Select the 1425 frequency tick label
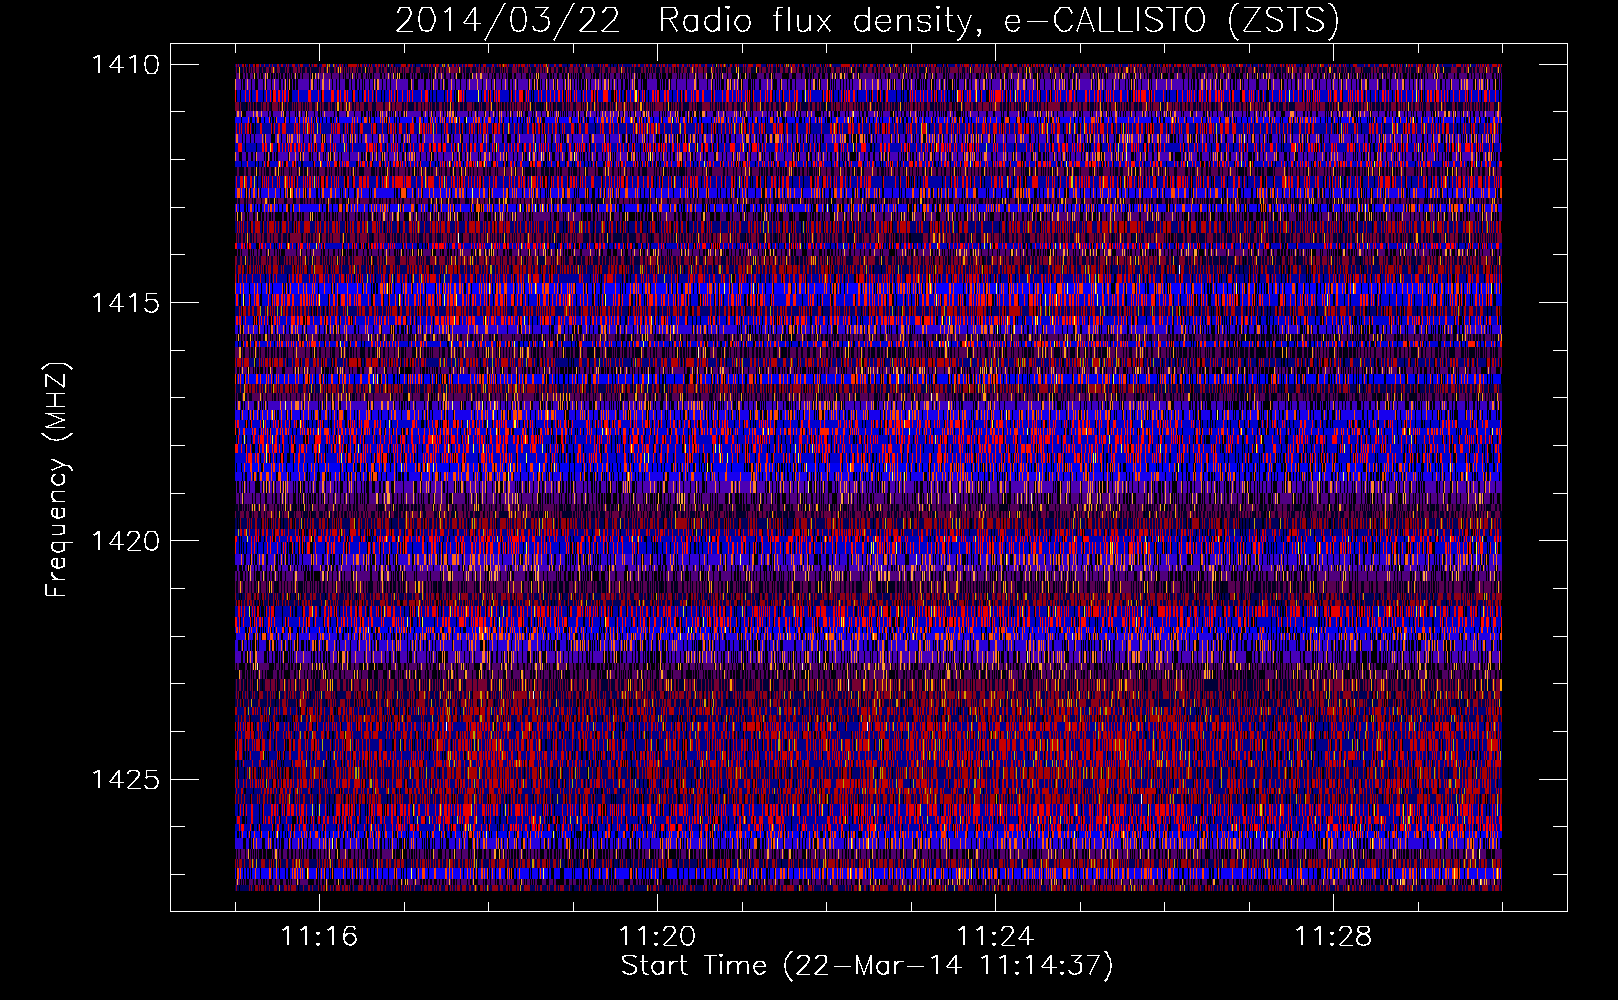Screen dimensions: 1618x1000 pyautogui.click(x=125, y=779)
